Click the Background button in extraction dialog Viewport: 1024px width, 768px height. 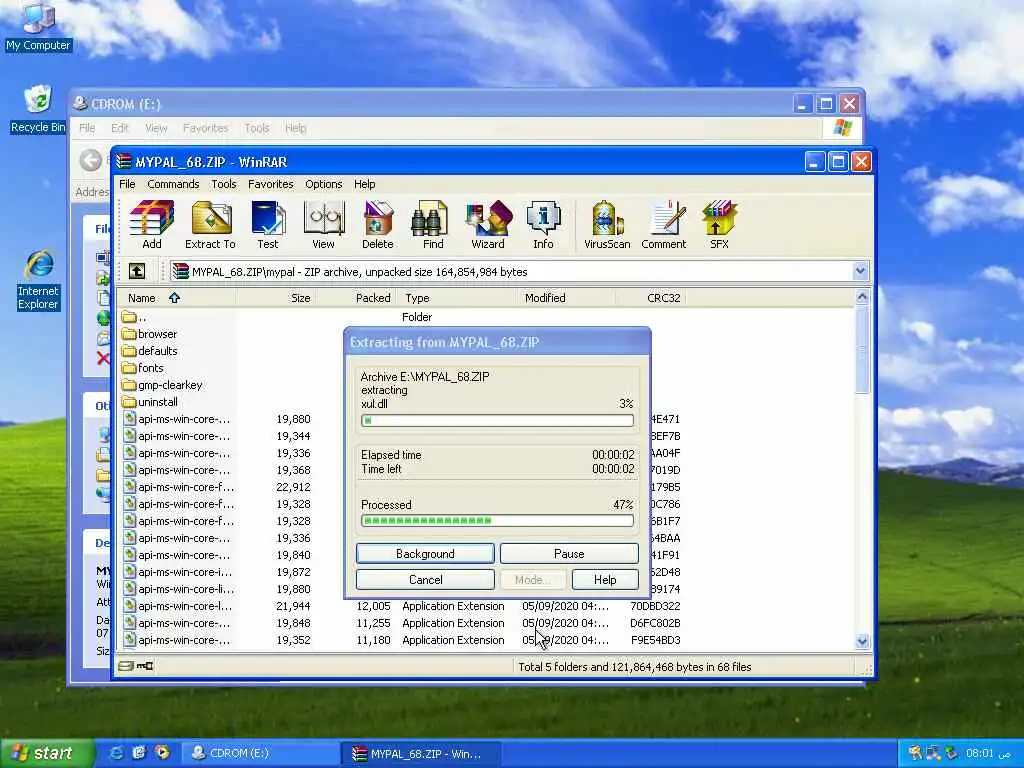(x=425, y=554)
